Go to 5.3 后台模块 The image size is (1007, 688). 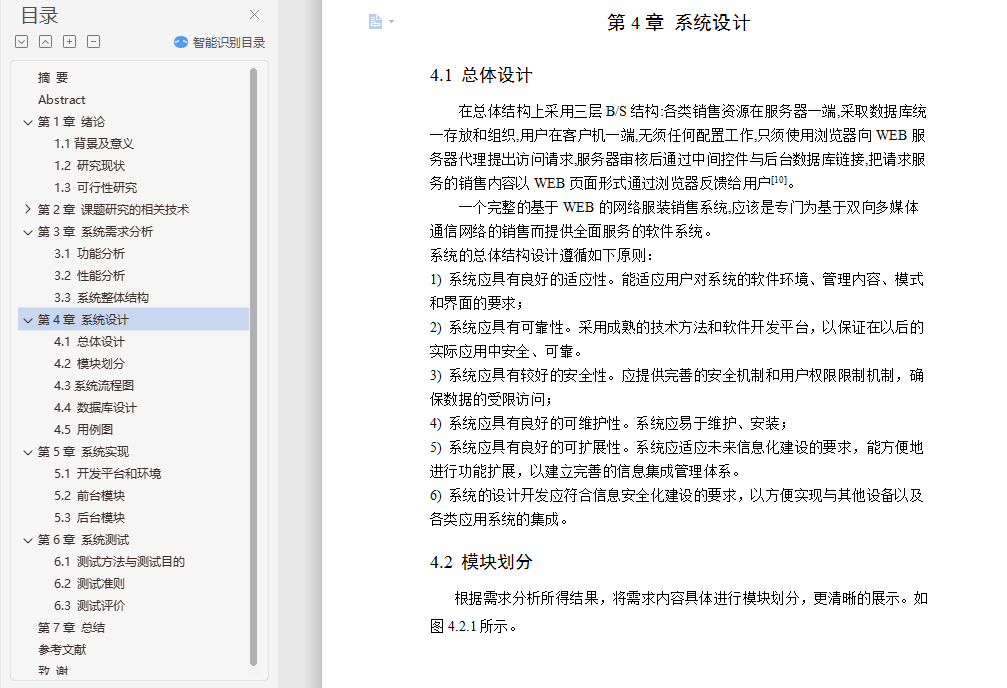coord(89,518)
